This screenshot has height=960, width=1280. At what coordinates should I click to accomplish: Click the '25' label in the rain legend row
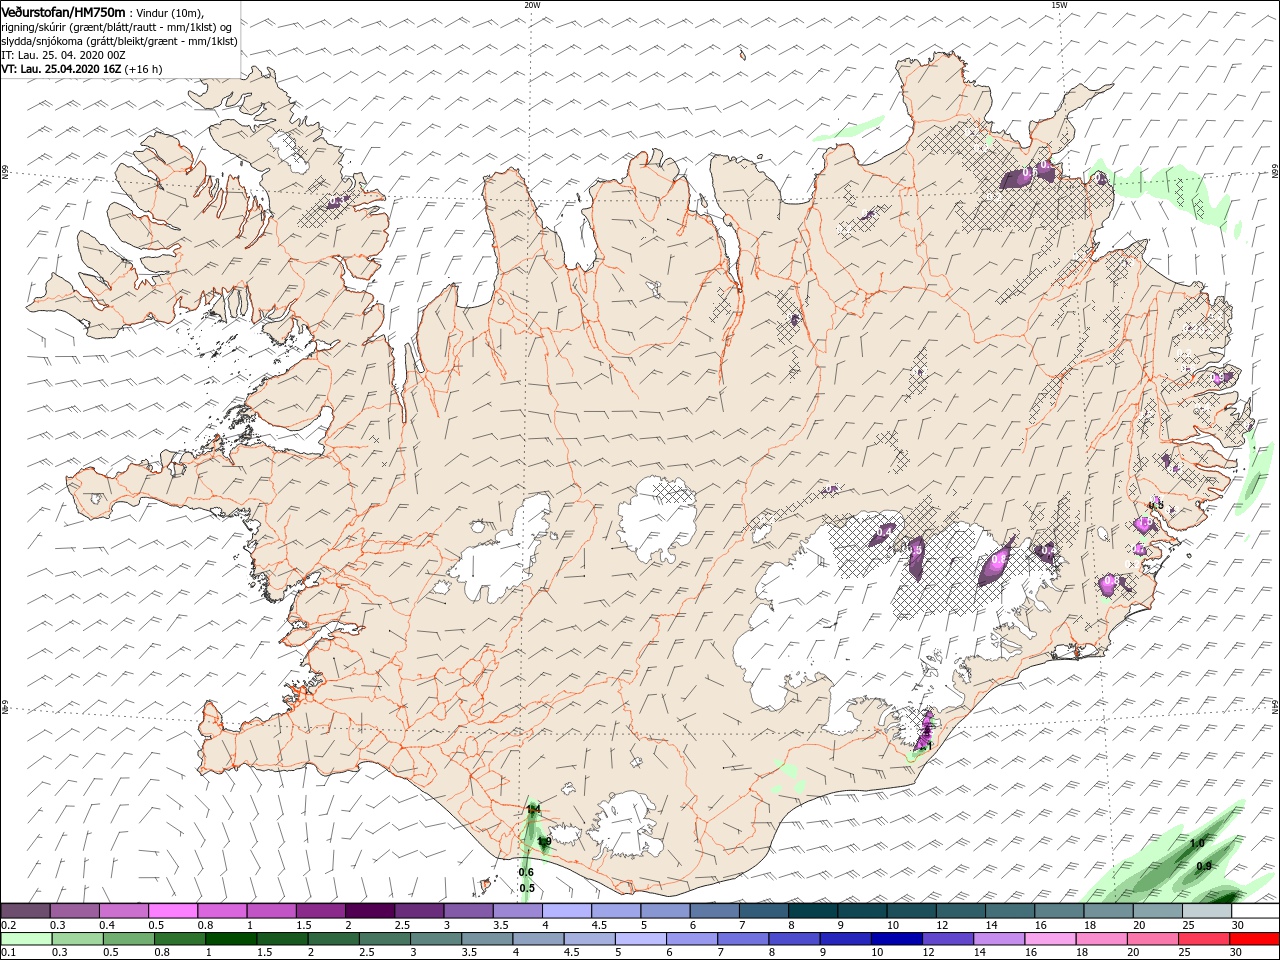tap(1186, 953)
